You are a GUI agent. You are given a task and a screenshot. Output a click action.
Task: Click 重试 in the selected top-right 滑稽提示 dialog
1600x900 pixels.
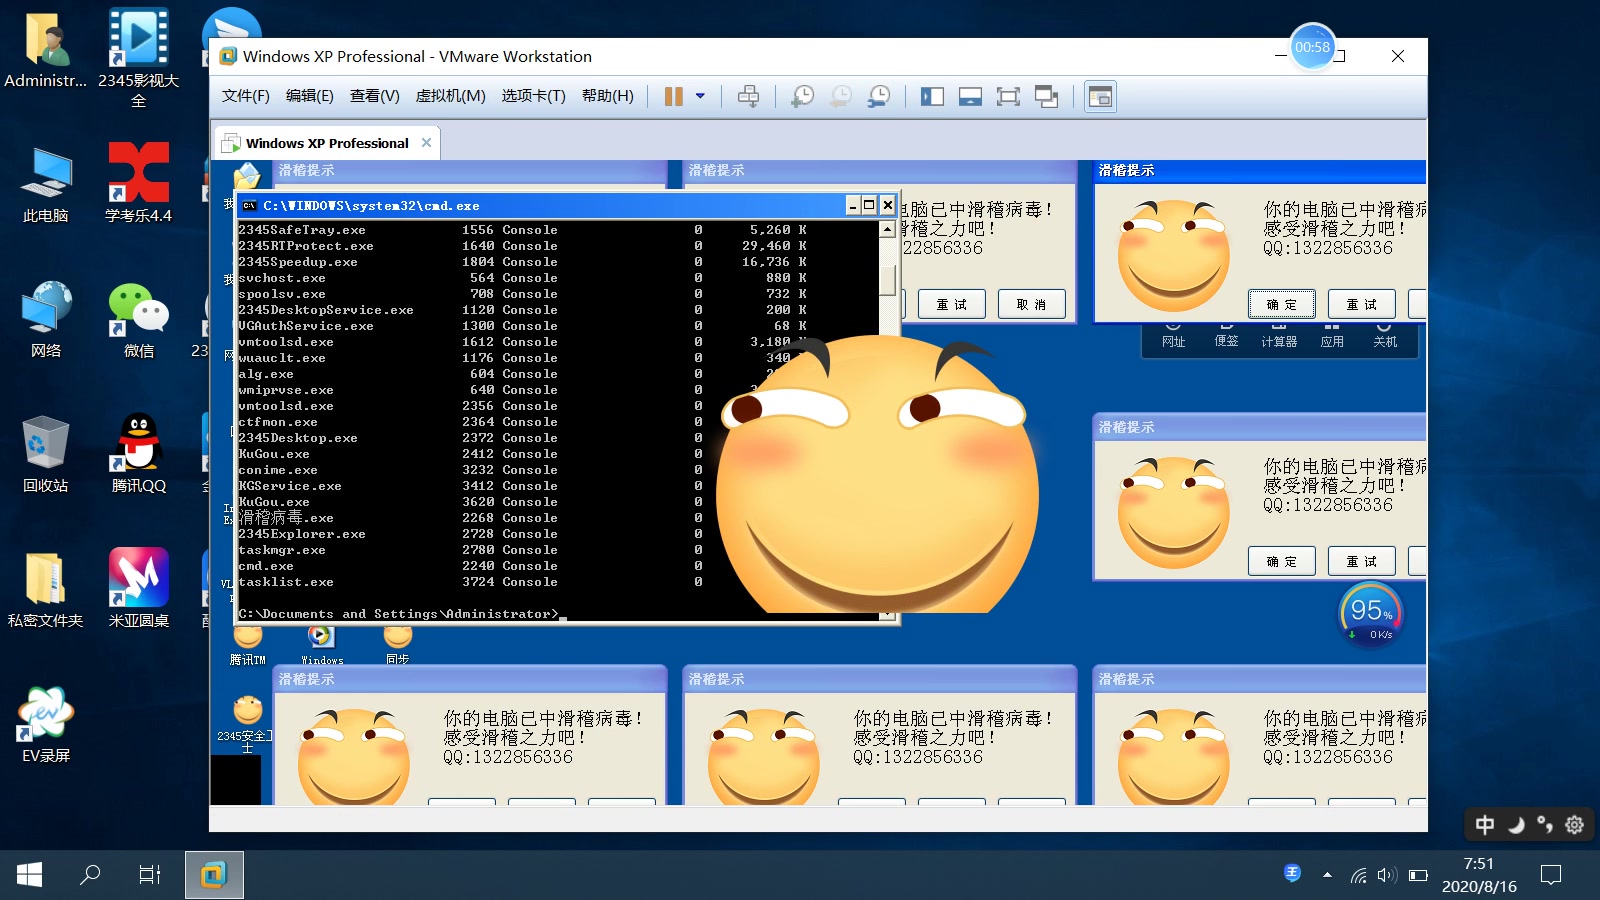(x=1362, y=304)
